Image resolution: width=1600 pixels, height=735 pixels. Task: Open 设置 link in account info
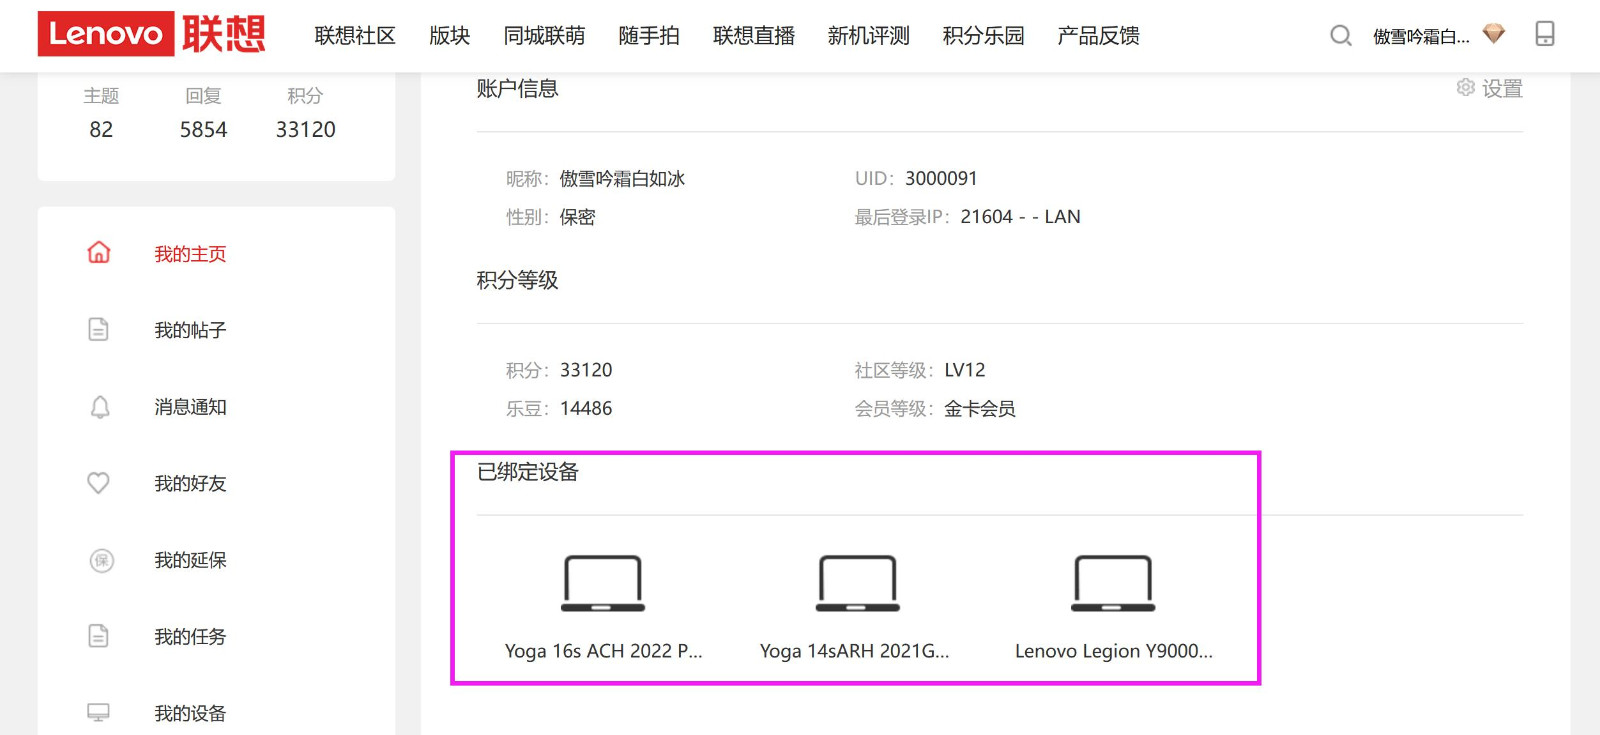click(1502, 88)
